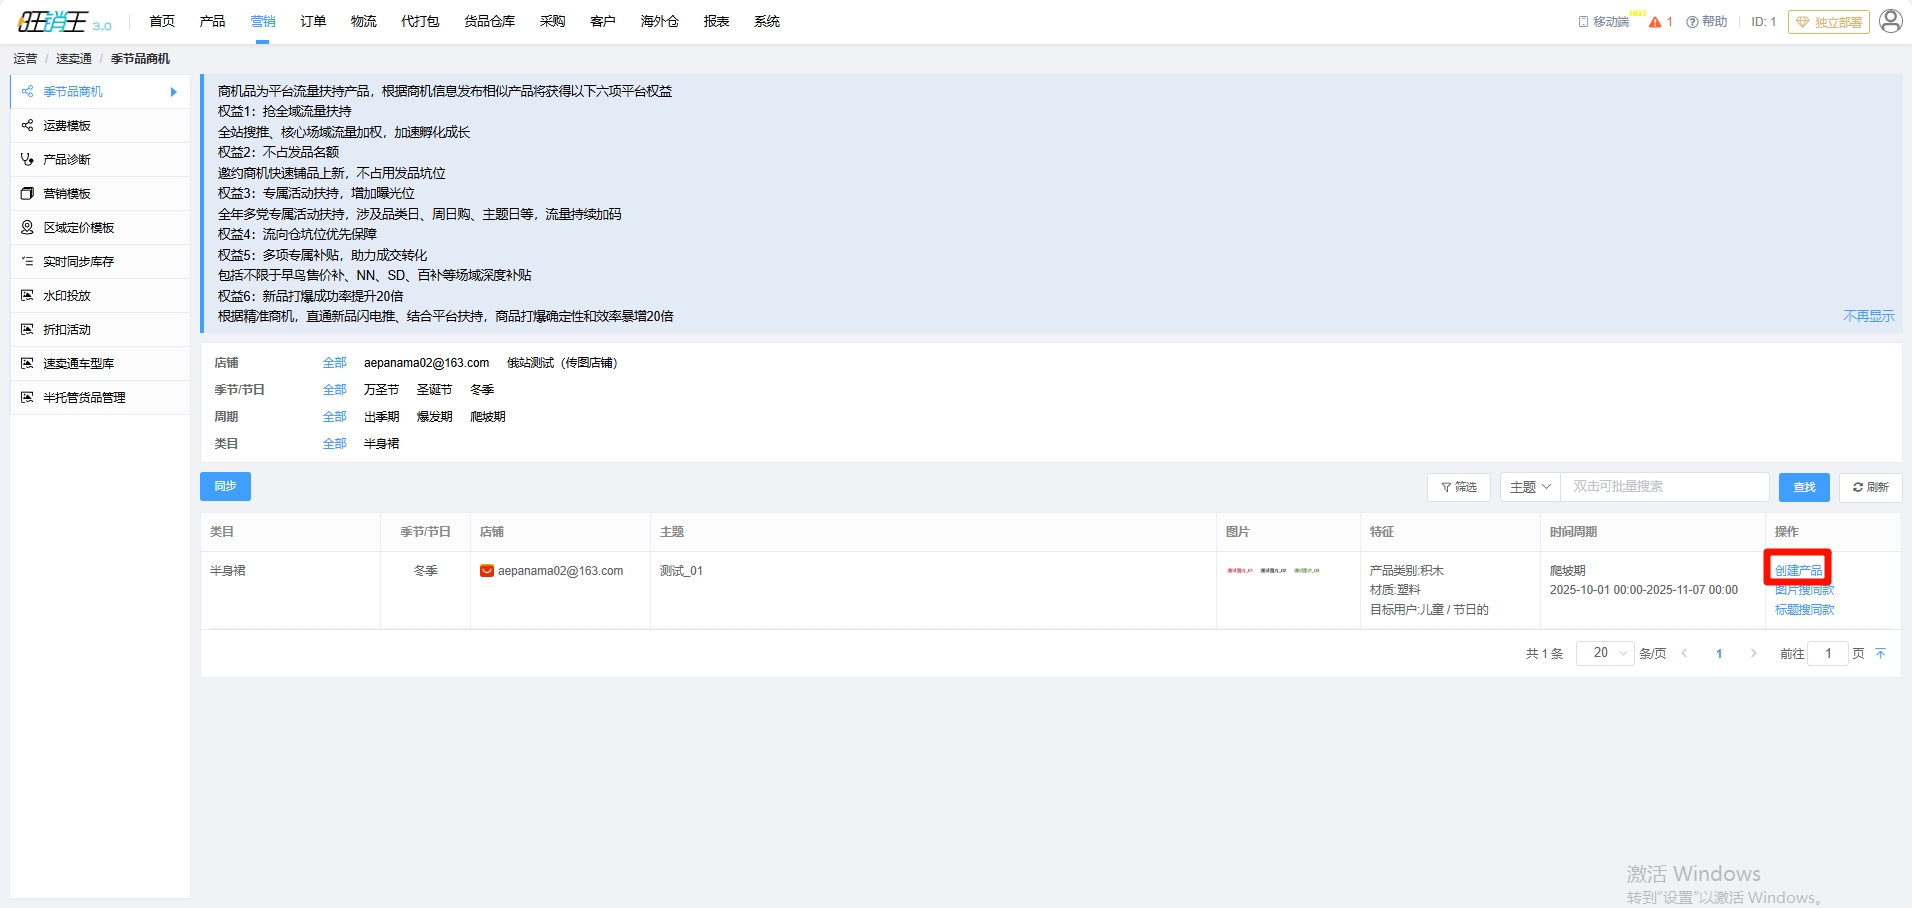Screen dimensions: 1912x908
Task: Click the 创建产品 link
Action: tap(1797, 570)
